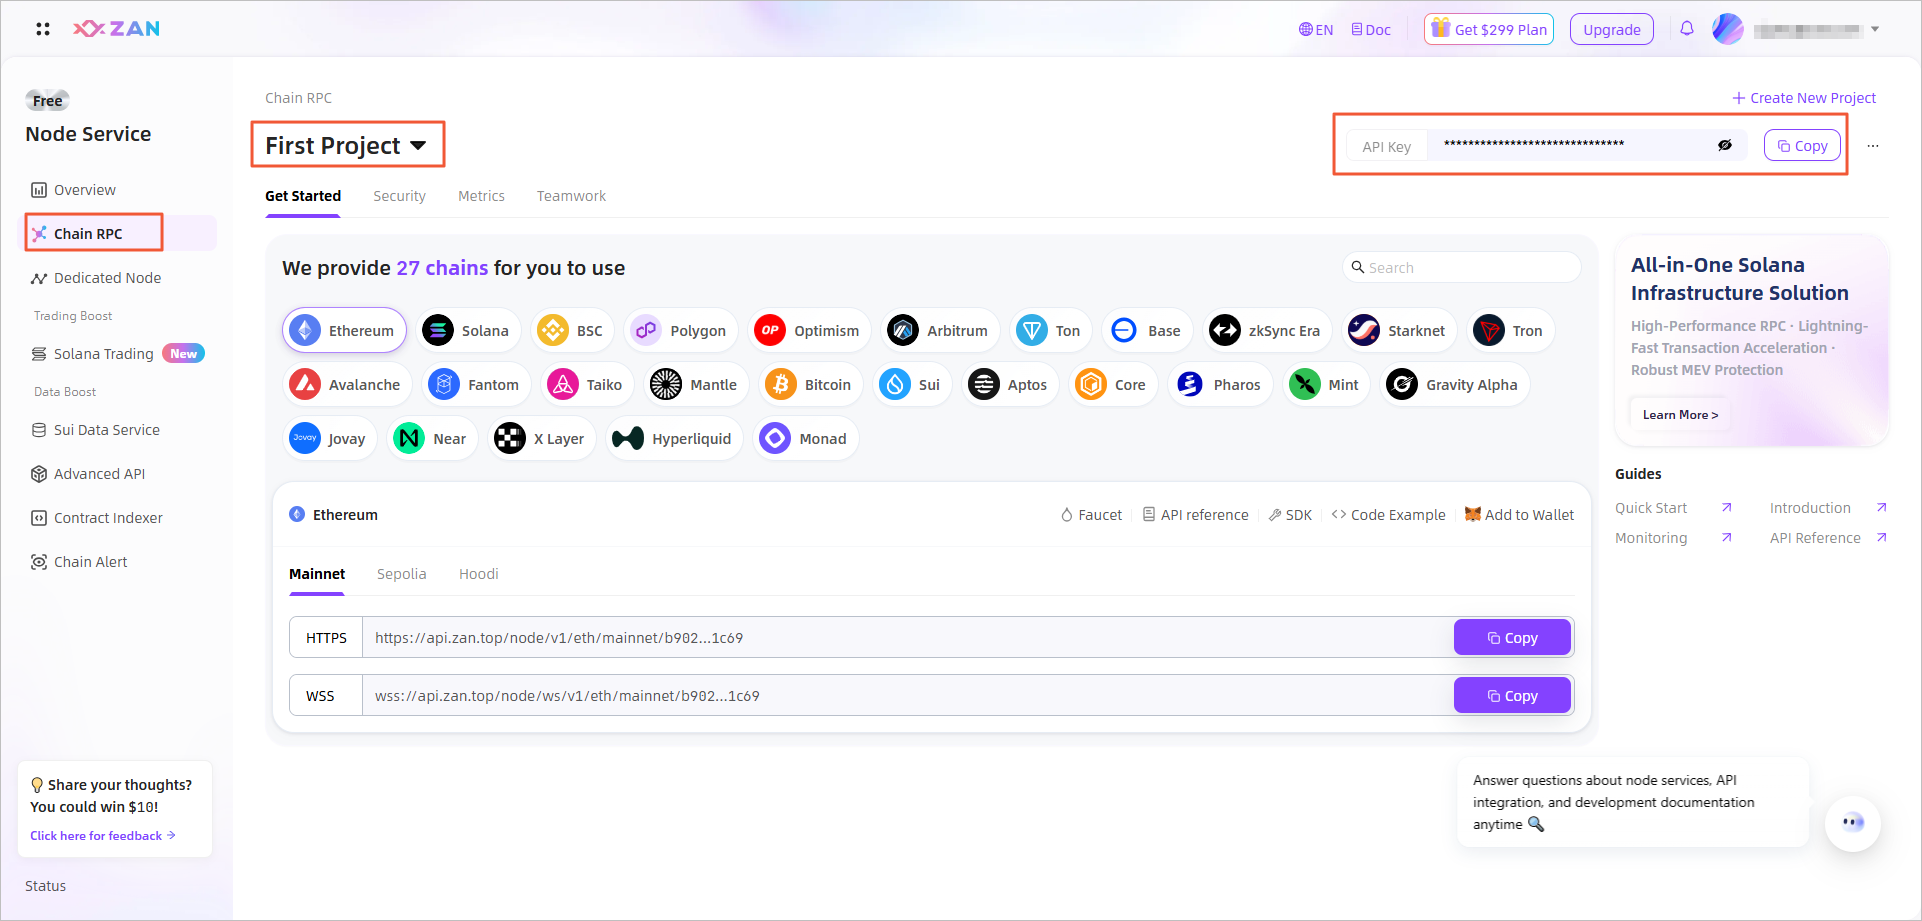Select the Pharos chain chip
1922x921 pixels.
click(x=1220, y=385)
